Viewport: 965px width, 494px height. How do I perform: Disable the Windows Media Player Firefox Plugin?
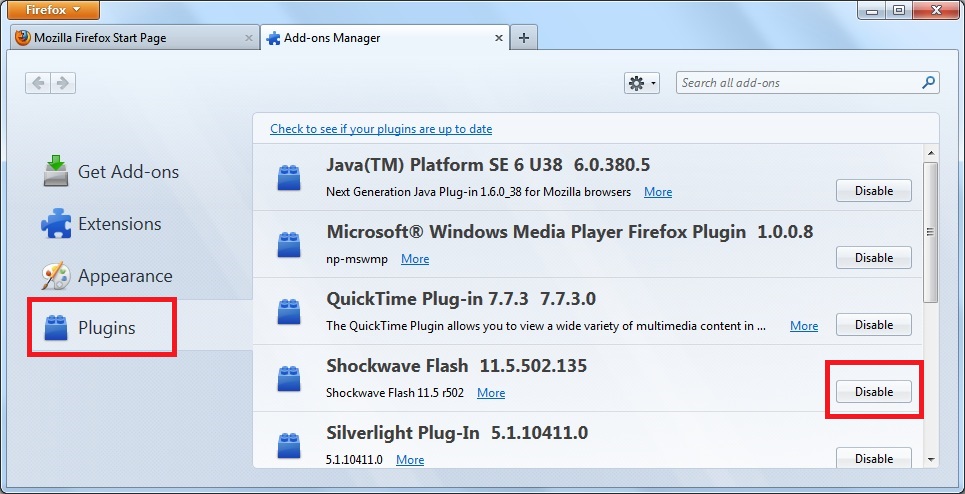pyautogui.click(x=873, y=258)
